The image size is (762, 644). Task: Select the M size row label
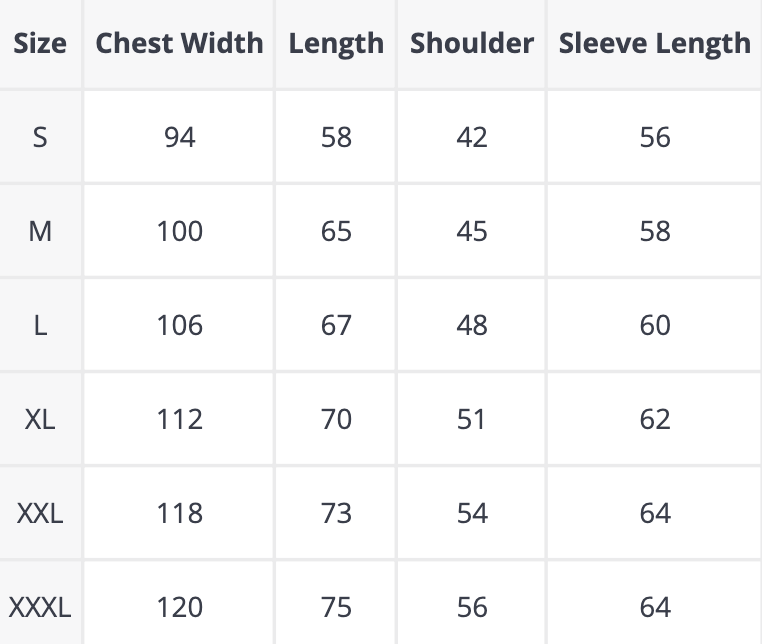pyautogui.click(x=40, y=231)
